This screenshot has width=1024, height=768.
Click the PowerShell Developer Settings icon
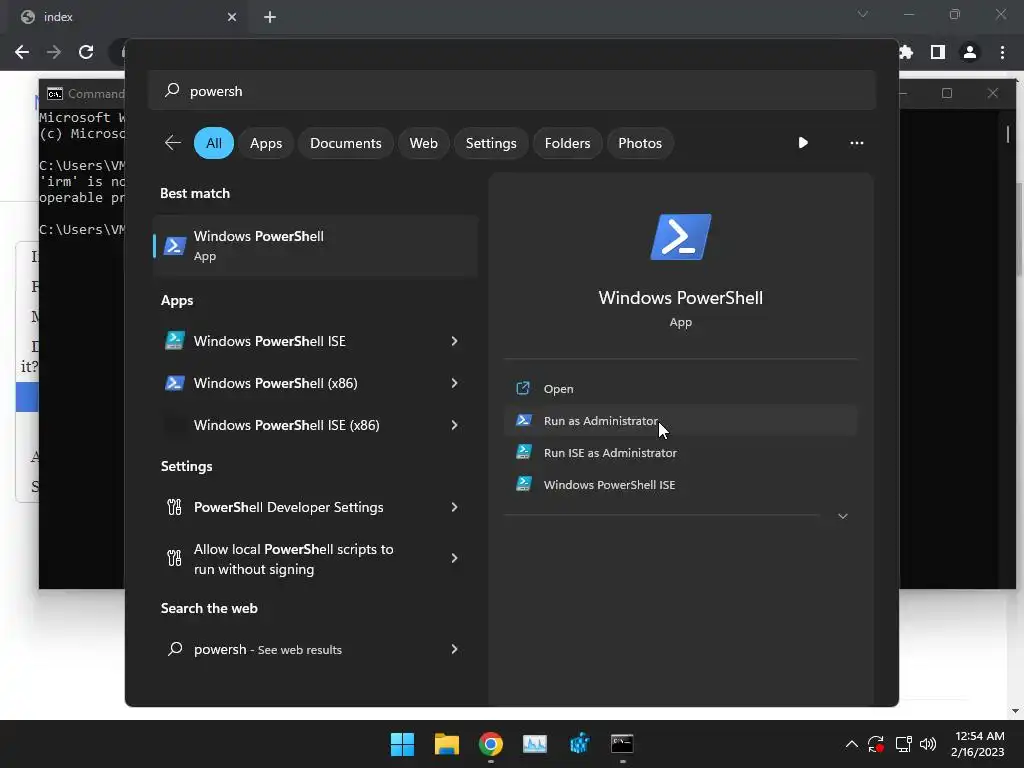tap(174, 507)
